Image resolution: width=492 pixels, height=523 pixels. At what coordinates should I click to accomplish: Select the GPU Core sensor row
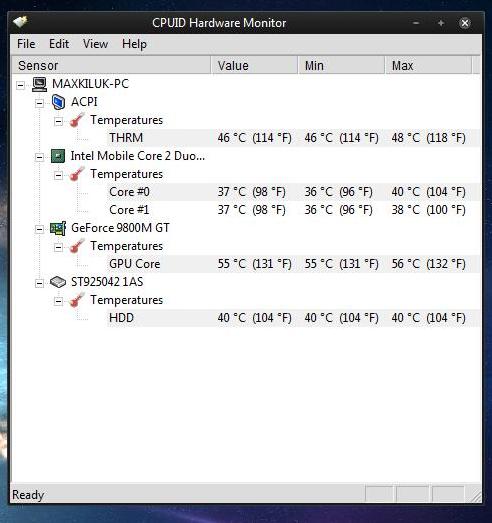click(294, 264)
